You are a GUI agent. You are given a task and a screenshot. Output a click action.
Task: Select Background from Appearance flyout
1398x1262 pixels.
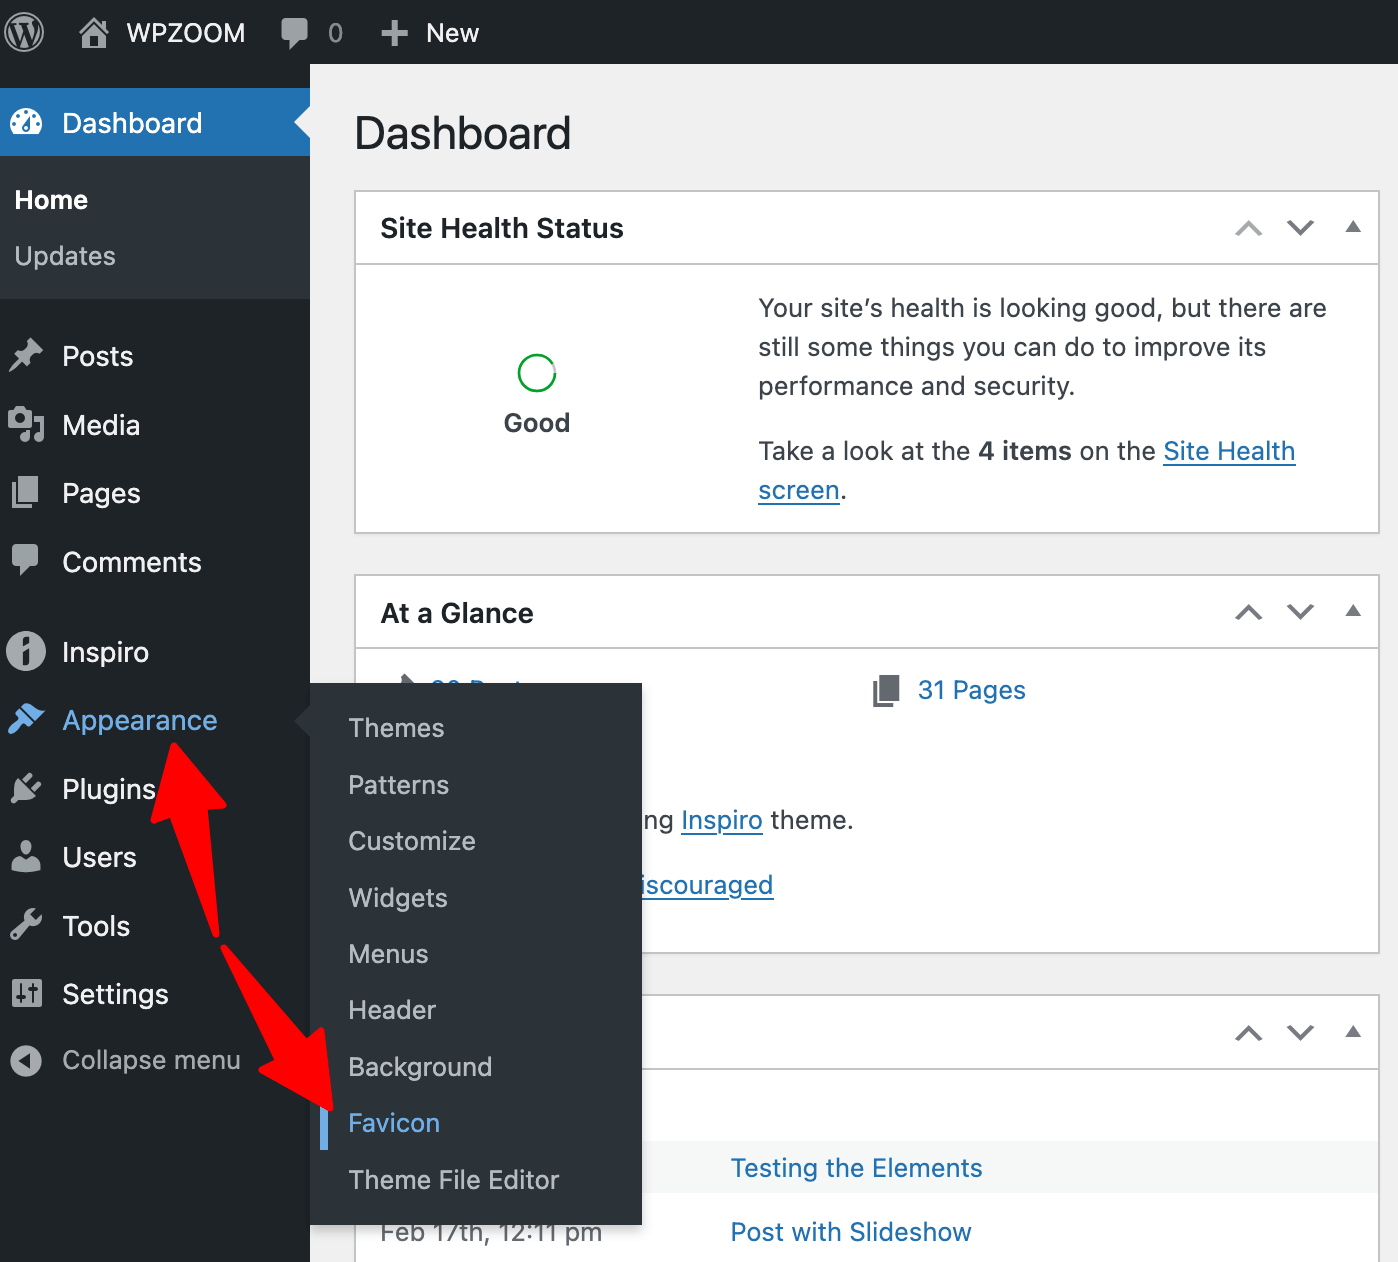pos(420,1067)
